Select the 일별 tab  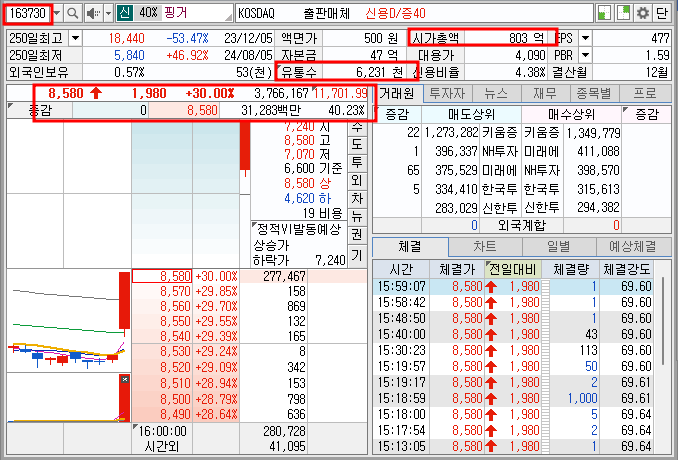click(559, 246)
